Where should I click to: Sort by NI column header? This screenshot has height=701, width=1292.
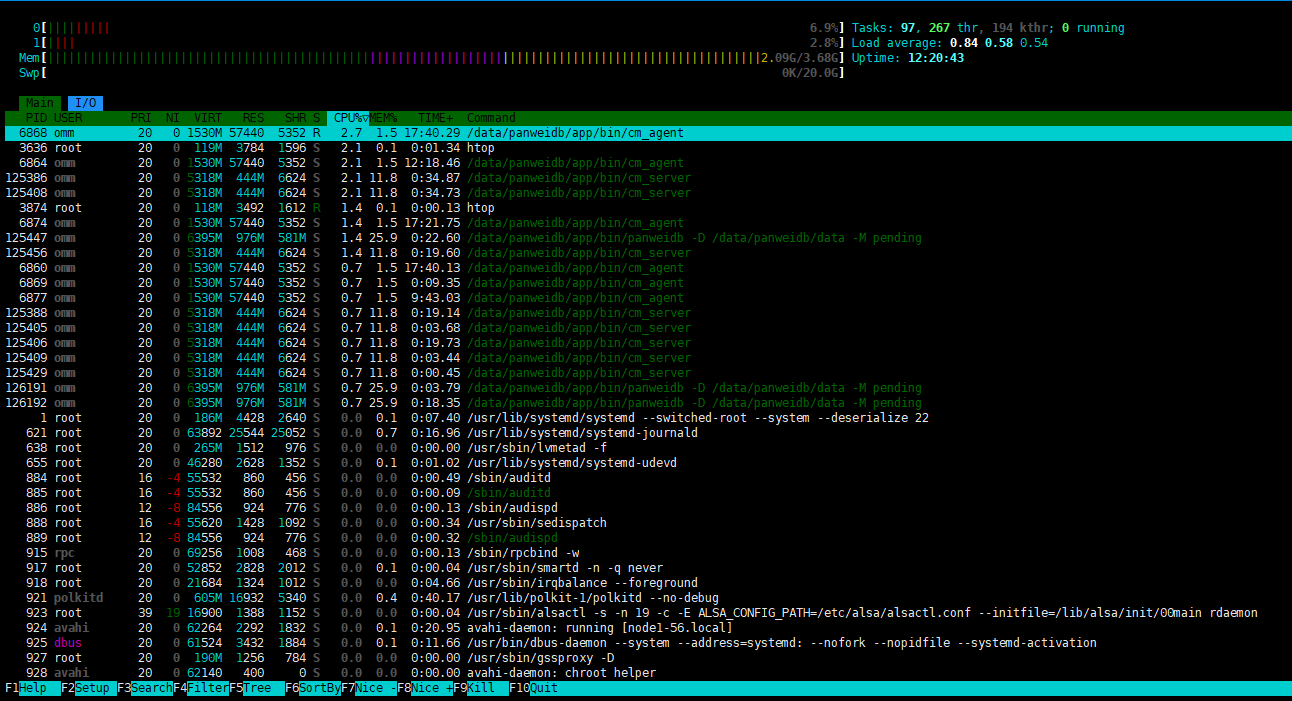173,118
